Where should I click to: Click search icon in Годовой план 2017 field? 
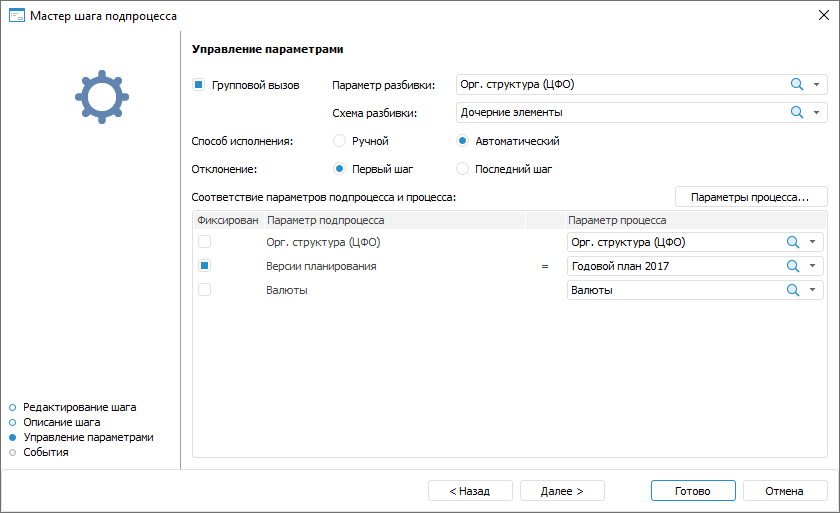point(793,266)
